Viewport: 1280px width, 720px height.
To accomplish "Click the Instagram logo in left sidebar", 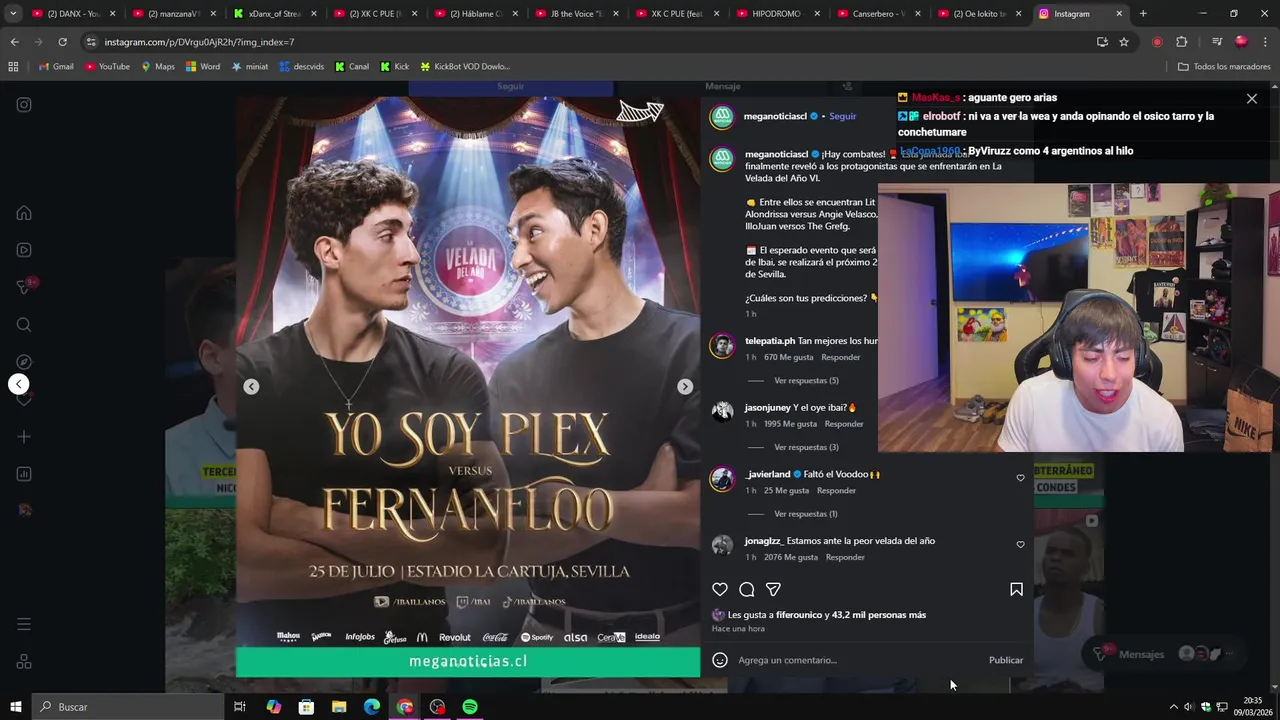I will pos(24,104).
